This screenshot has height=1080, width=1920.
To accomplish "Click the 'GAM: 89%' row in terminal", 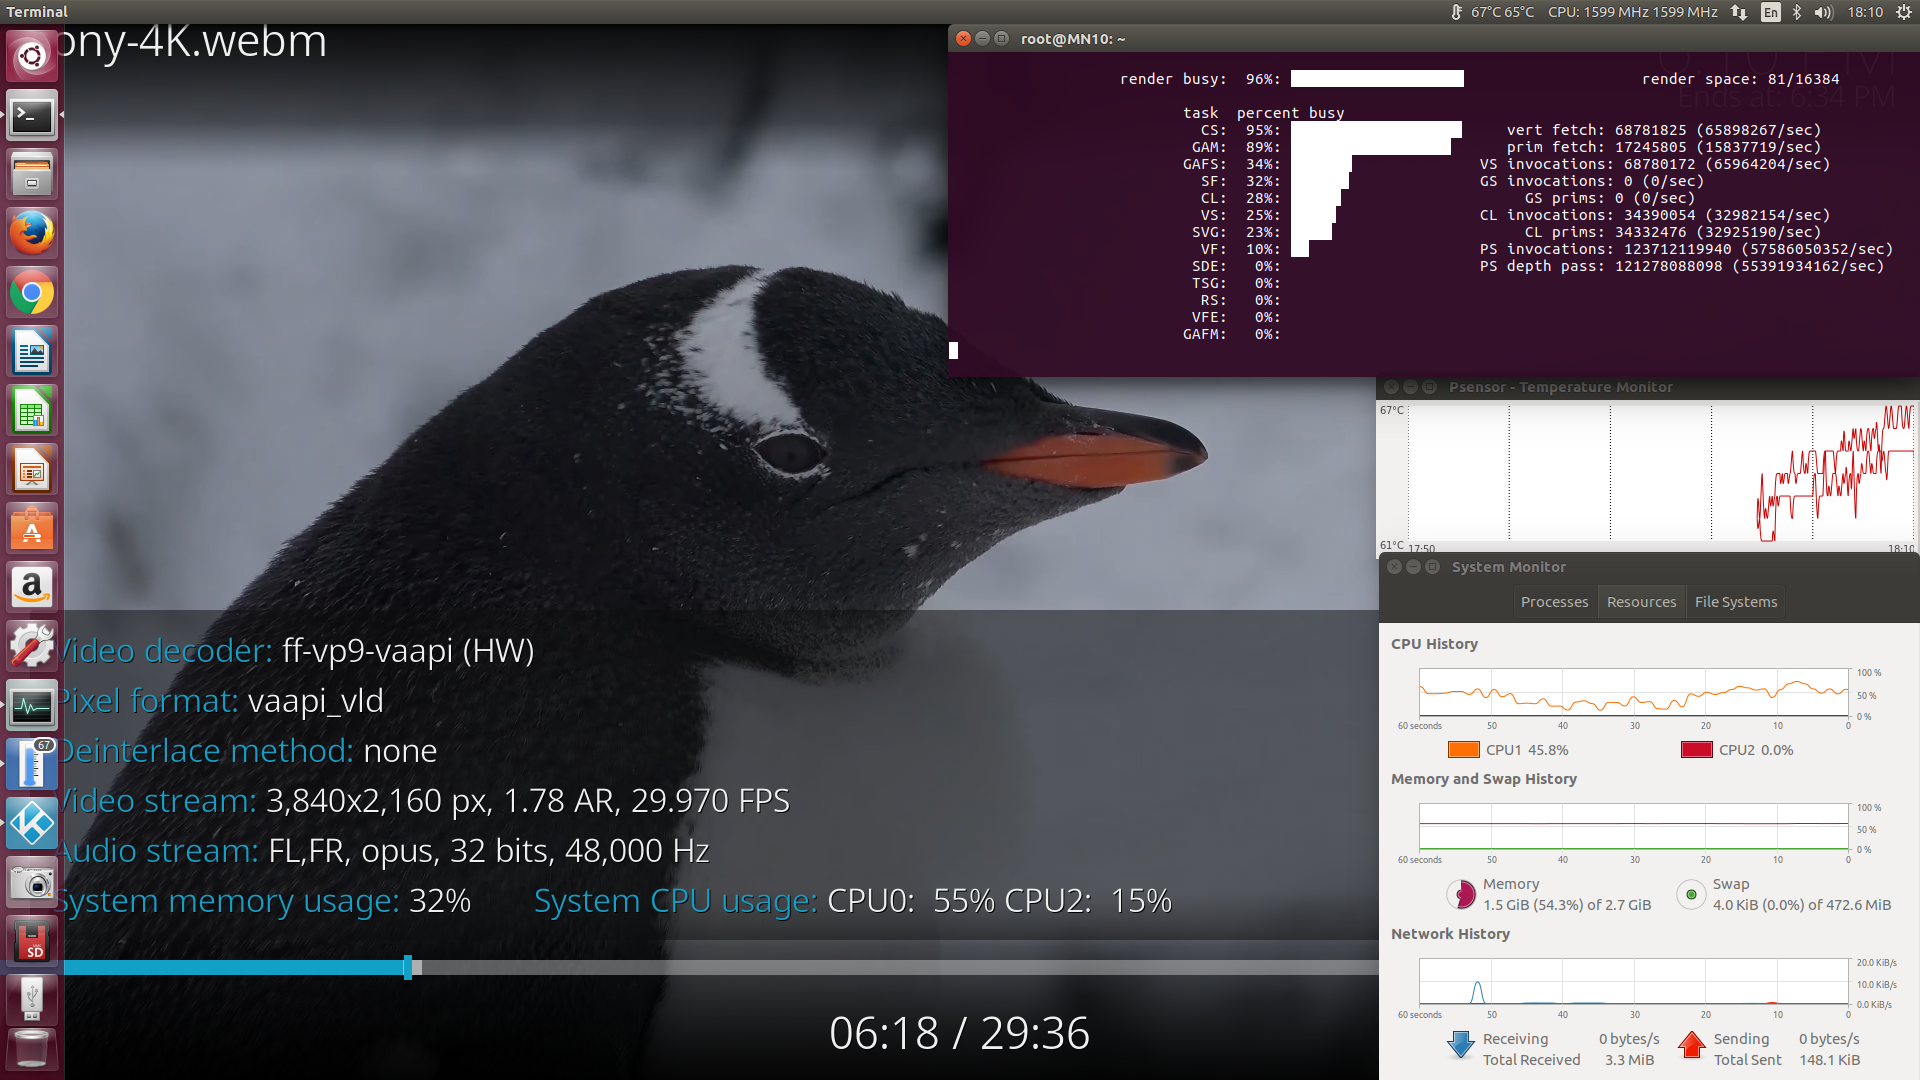I will coord(1320,147).
